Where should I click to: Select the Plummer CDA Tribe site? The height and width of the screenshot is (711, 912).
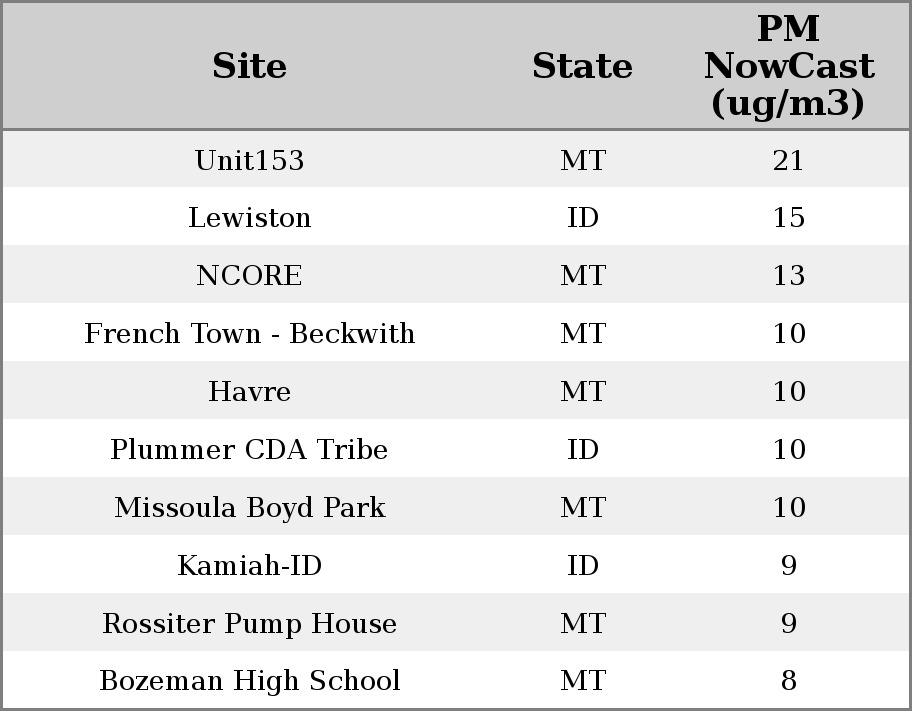[x=249, y=450]
